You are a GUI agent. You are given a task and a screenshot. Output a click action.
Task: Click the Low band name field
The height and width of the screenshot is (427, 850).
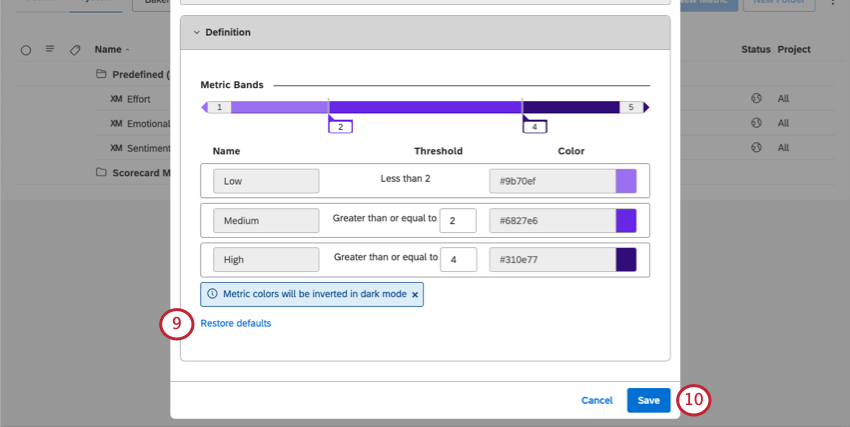266,181
